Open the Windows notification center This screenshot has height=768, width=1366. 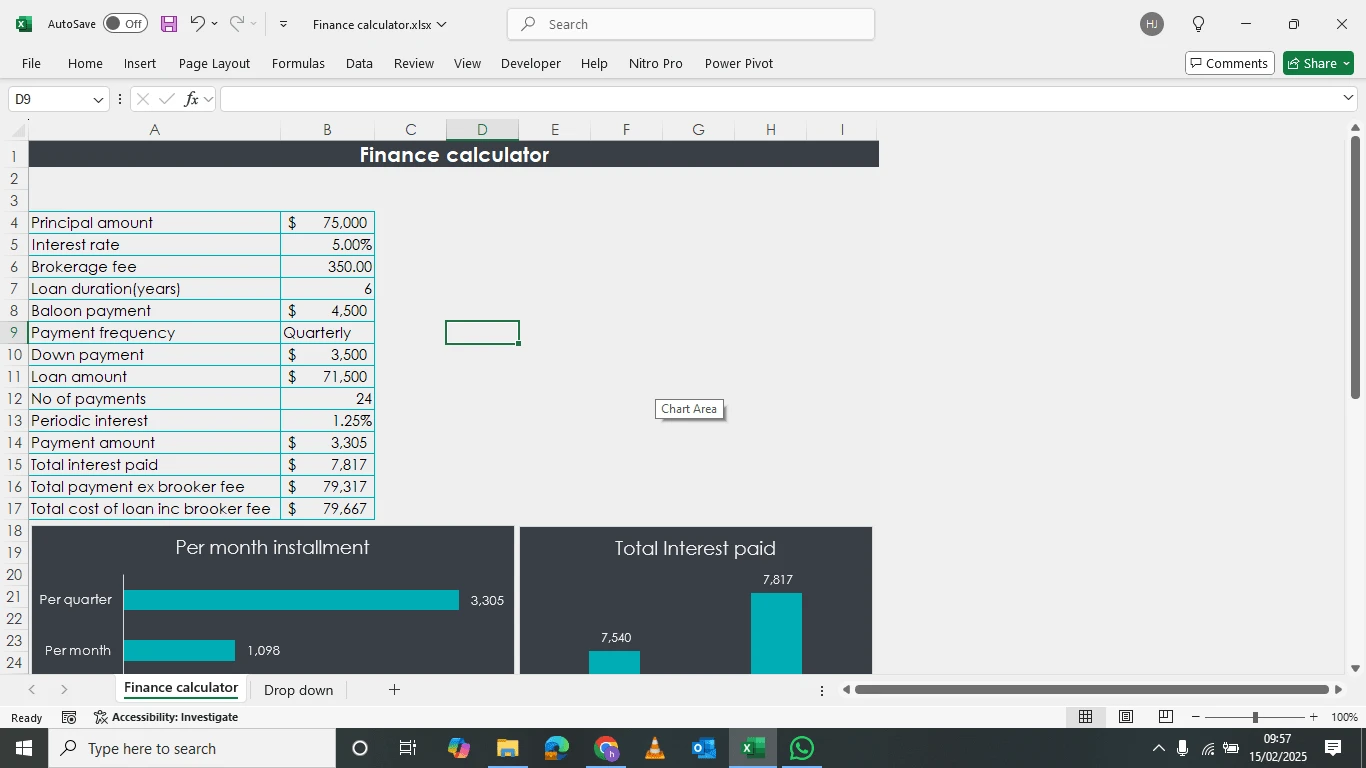tap(1332, 748)
